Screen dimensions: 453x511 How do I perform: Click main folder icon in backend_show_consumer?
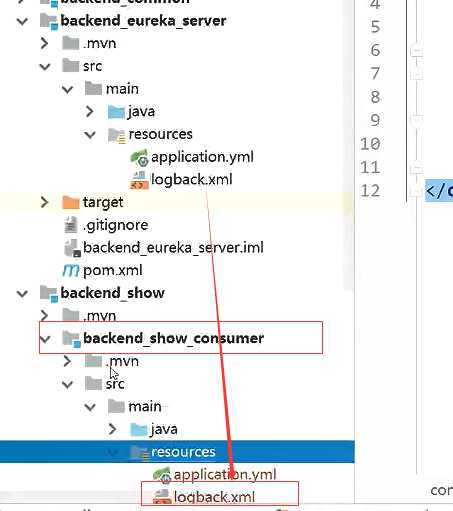pyautogui.click(x=116, y=406)
